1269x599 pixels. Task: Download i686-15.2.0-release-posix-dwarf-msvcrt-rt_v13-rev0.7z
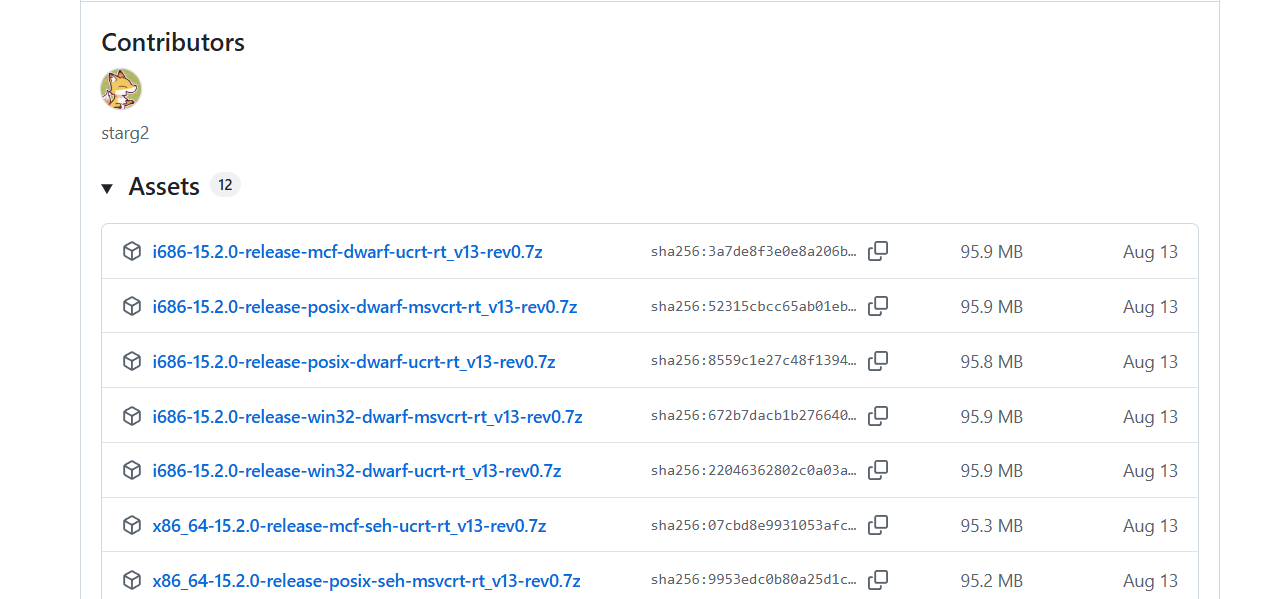pyautogui.click(x=365, y=307)
